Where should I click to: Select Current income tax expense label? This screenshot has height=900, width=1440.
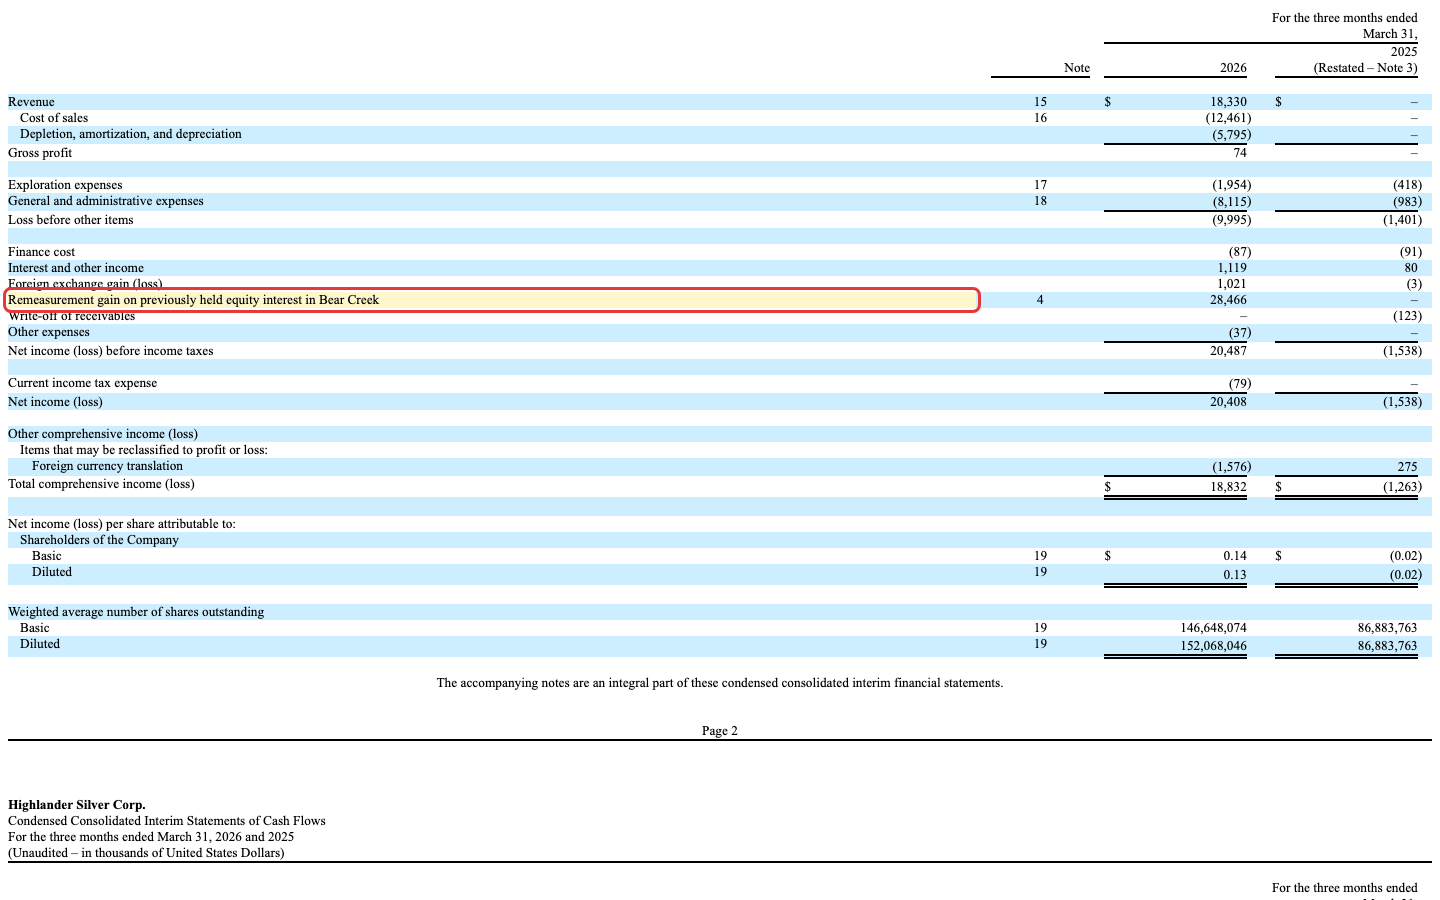[x=82, y=383]
